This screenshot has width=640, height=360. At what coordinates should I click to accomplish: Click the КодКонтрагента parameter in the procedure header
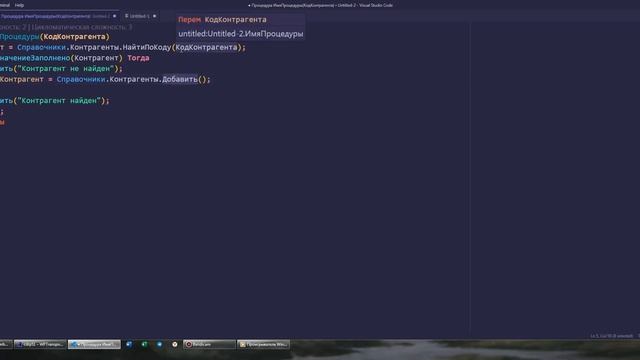coord(74,37)
